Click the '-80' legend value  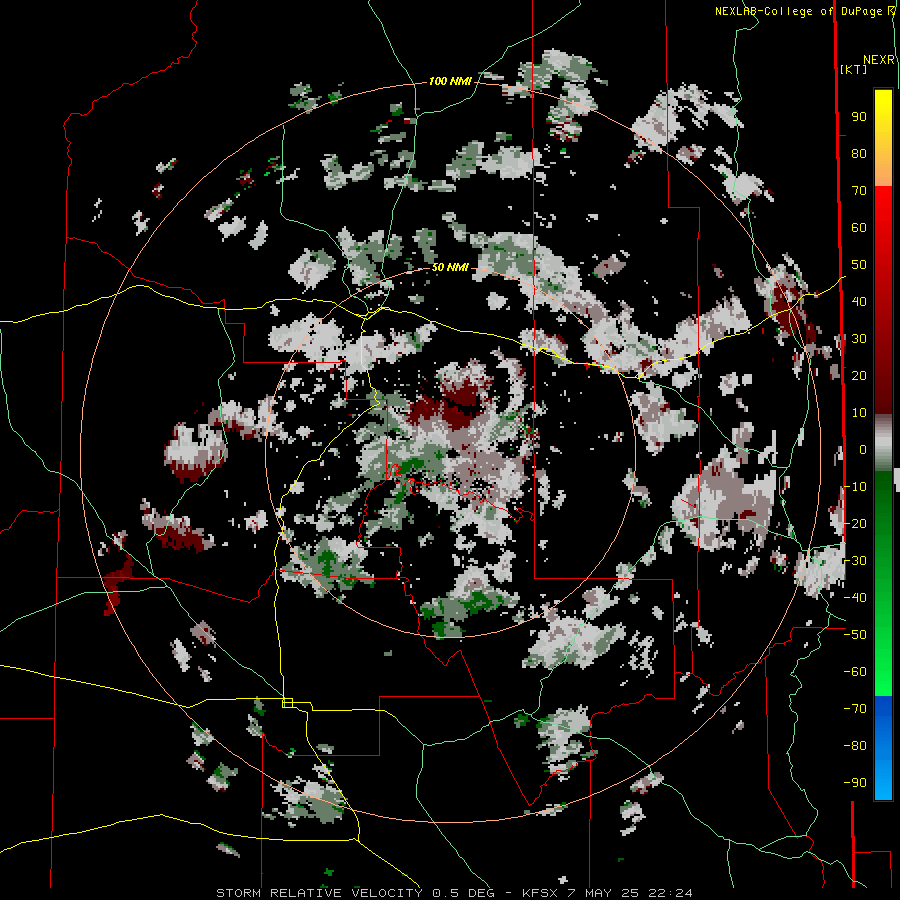coord(855,746)
